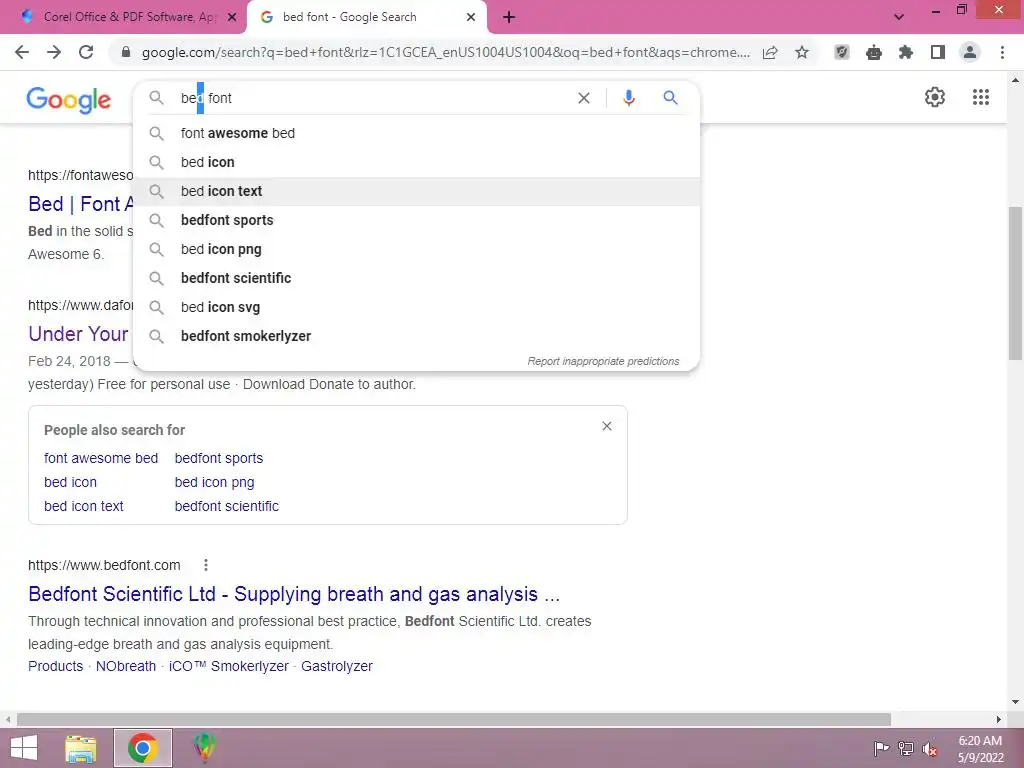The width and height of the screenshot is (1024, 768).
Task: Open the taskbar clock and date
Action: tap(980, 749)
